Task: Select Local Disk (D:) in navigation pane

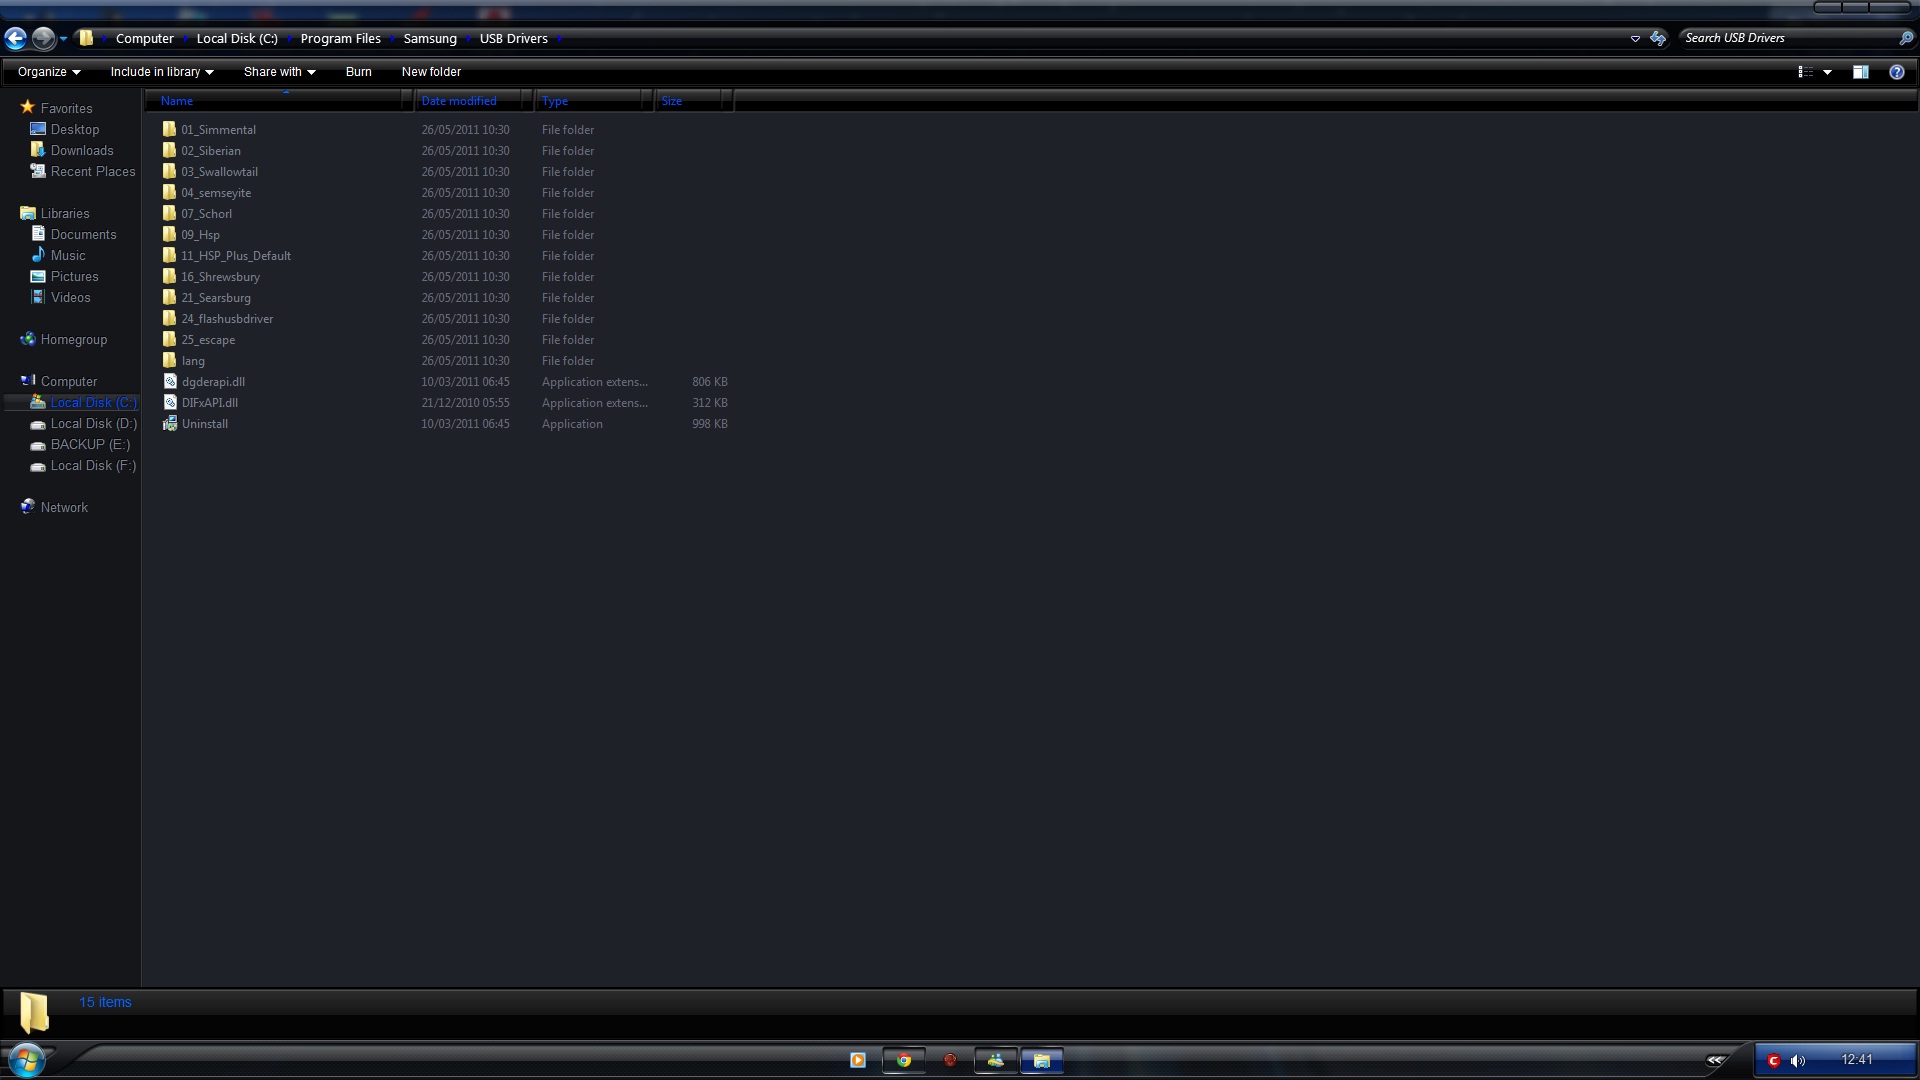Action: point(93,424)
